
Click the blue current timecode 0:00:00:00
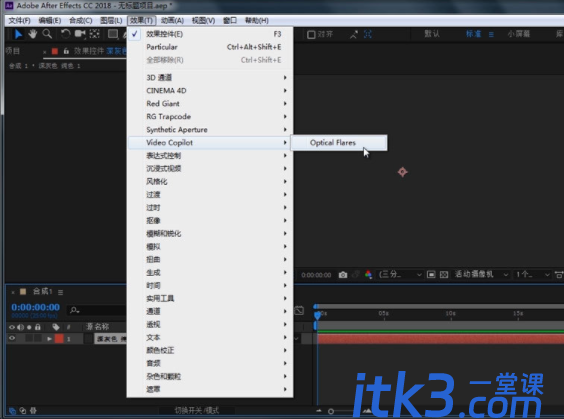36,308
